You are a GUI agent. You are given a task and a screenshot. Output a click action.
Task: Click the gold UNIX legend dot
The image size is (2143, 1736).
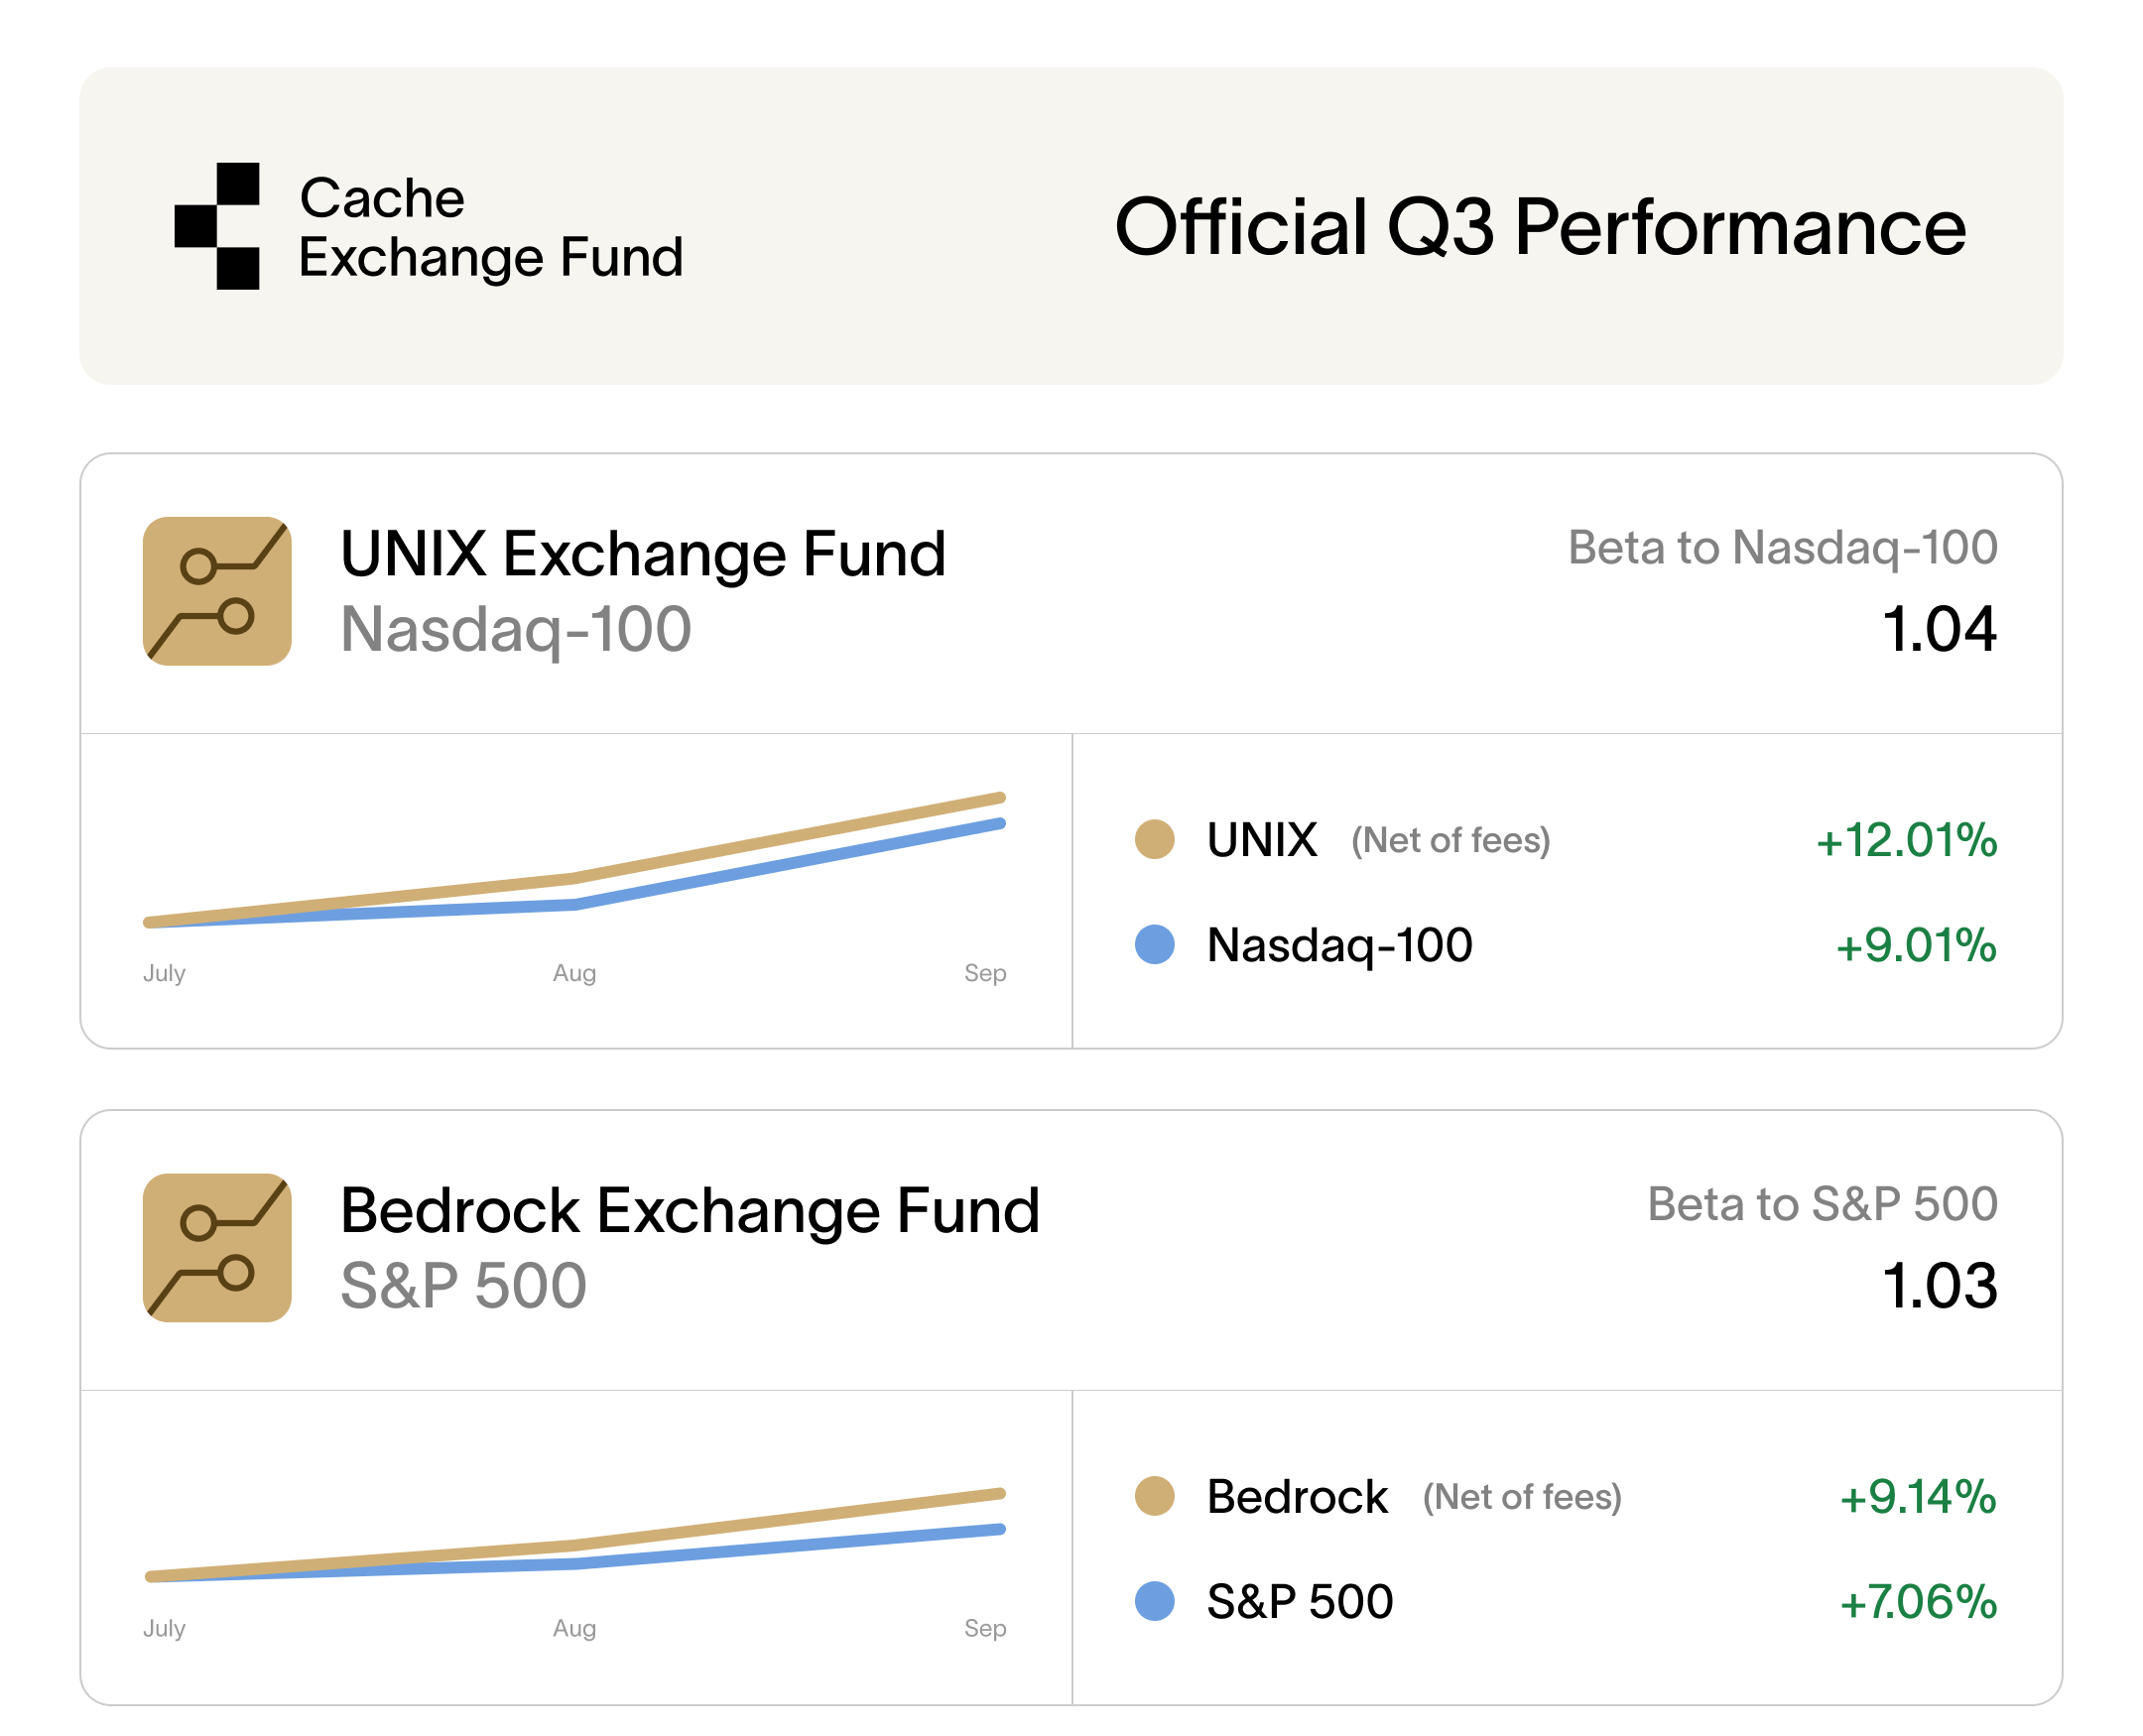[1154, 839]
